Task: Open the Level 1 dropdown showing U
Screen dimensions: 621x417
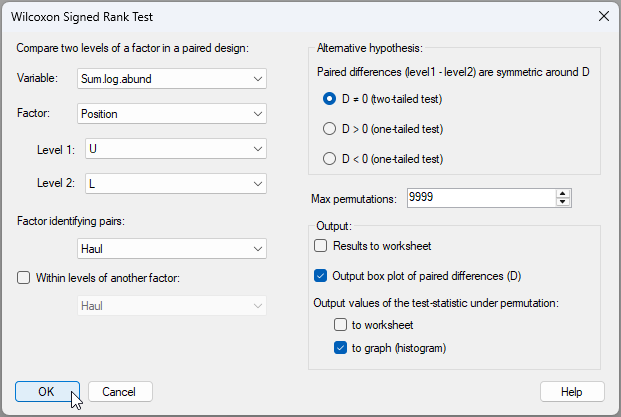Action: tap(175, 149)
